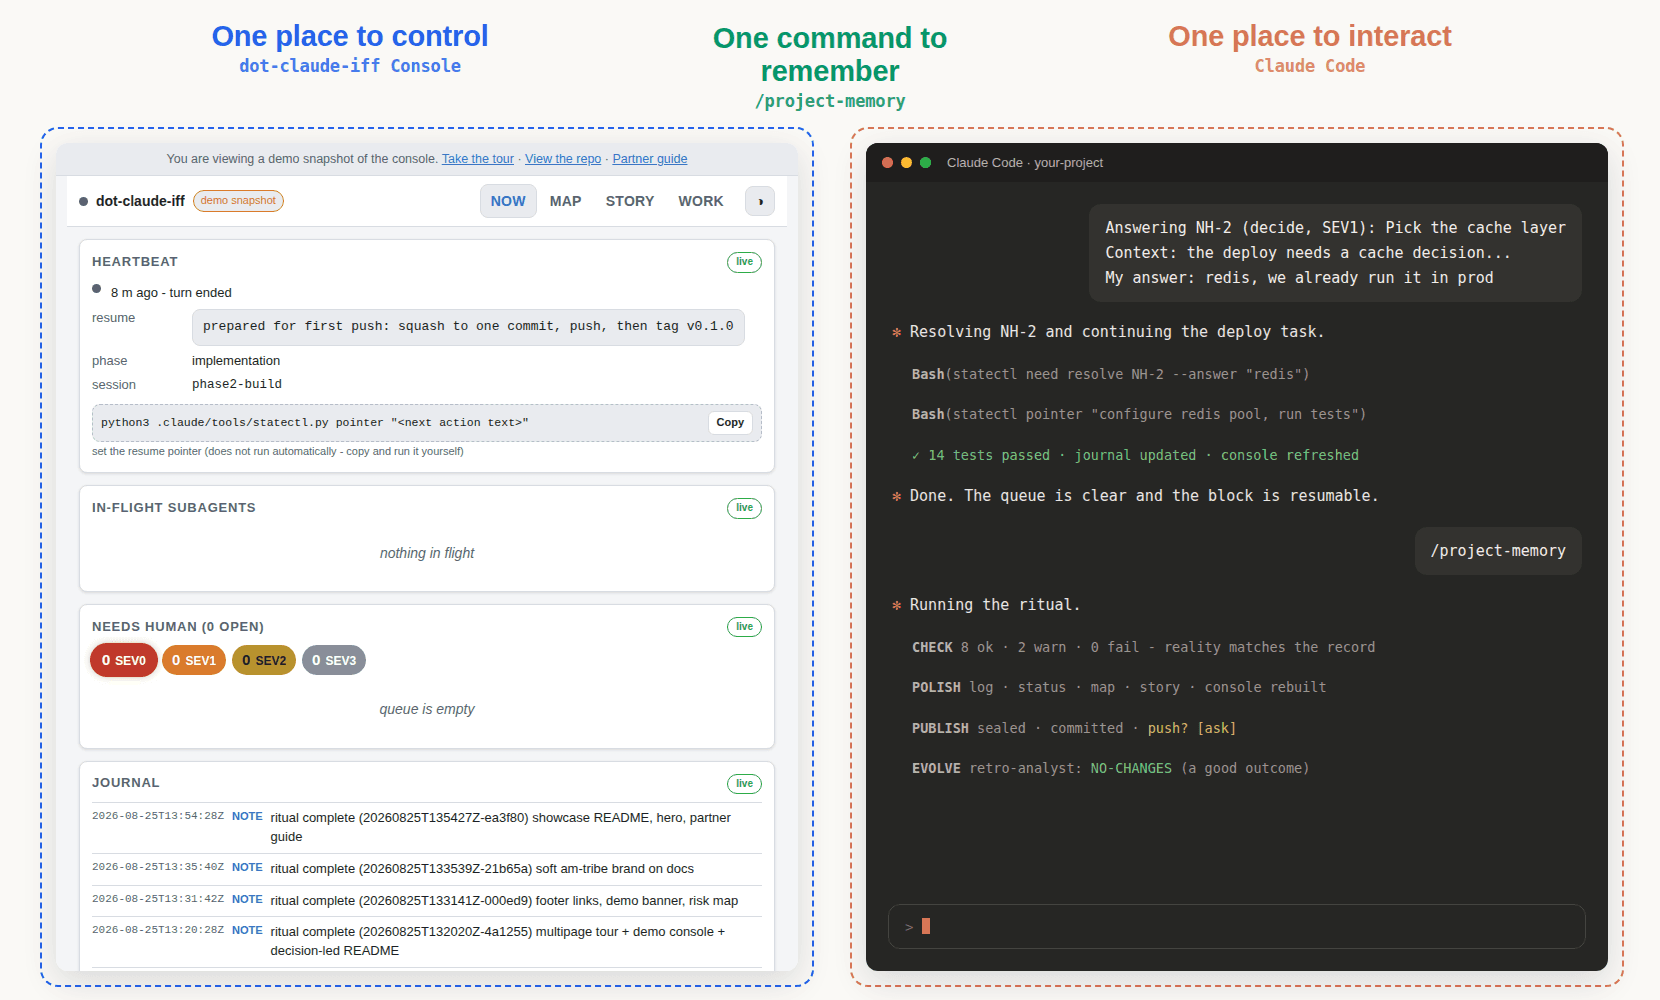Click the CHECK '8 ok · 2 warn' line
The width and height of the screenshot is (1660, 1000).
click(x=1143, y=647)
